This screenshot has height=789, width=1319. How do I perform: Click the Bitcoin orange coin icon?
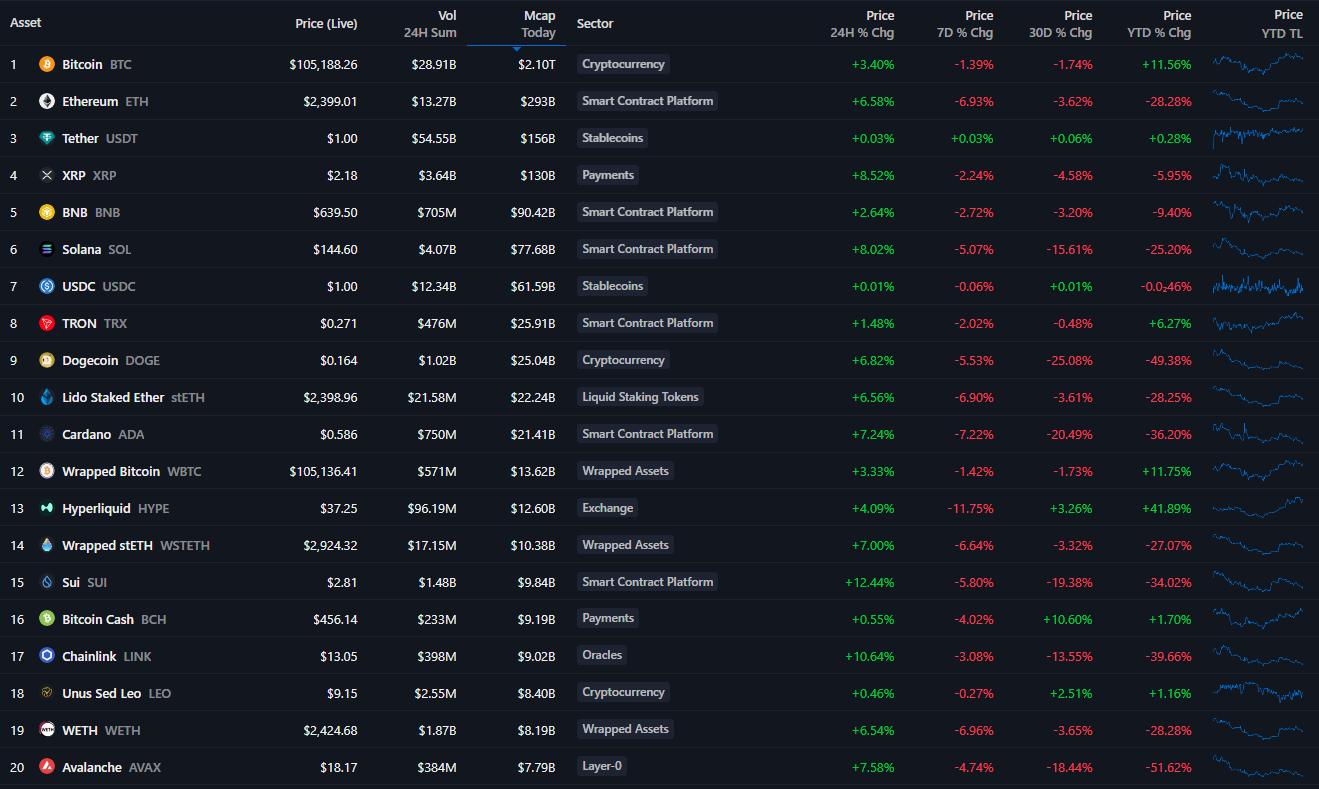[47, 64]
